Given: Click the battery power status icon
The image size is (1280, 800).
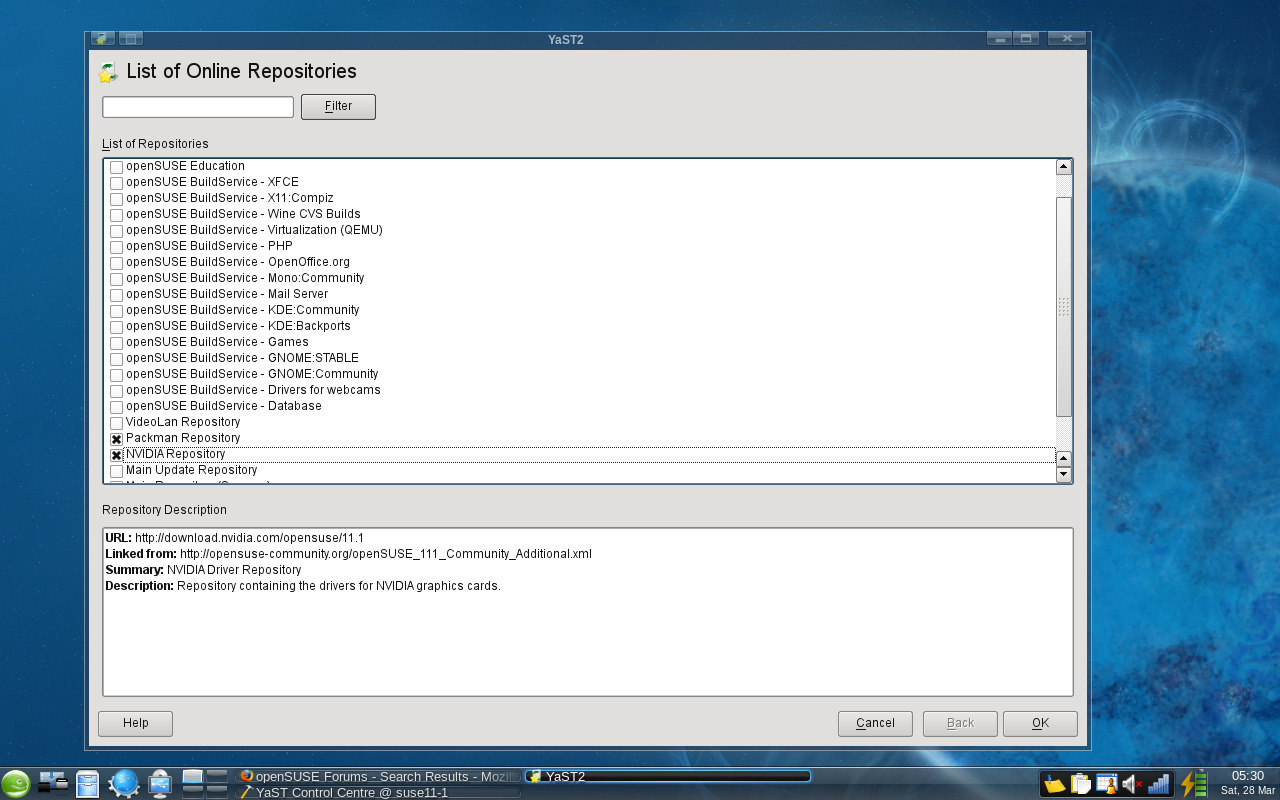Looking at the screenshot, I should [x=1194, y=784].
